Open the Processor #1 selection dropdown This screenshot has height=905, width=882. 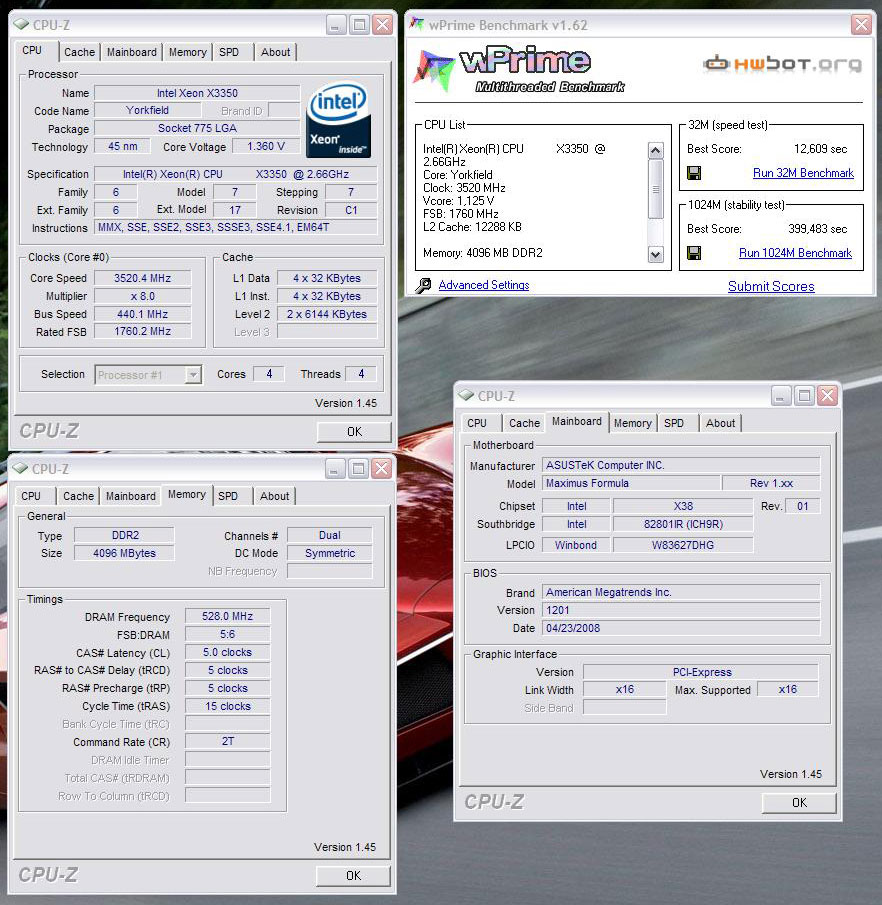[x=193, y=375]
